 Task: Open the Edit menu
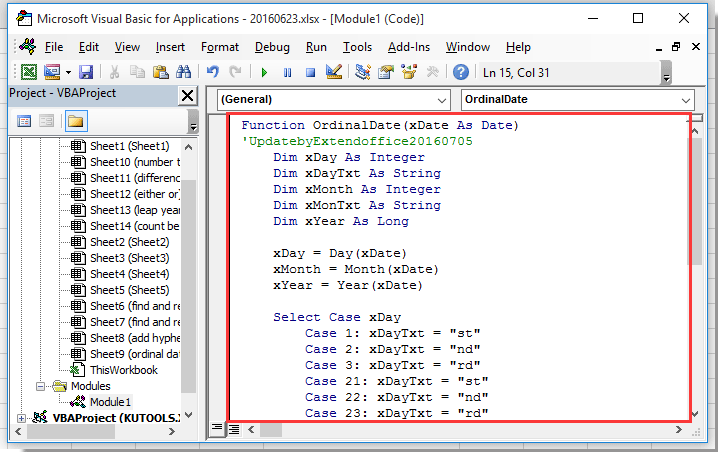[88, 47]
